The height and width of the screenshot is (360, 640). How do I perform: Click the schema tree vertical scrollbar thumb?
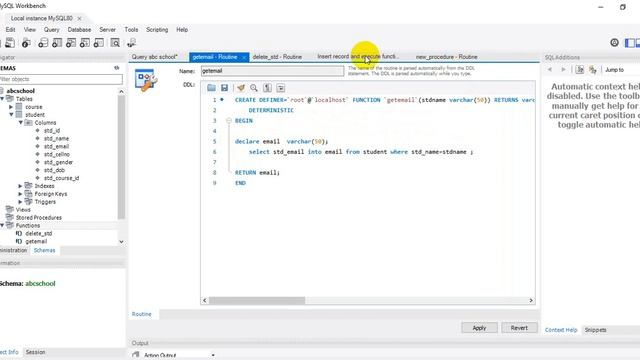121,158
